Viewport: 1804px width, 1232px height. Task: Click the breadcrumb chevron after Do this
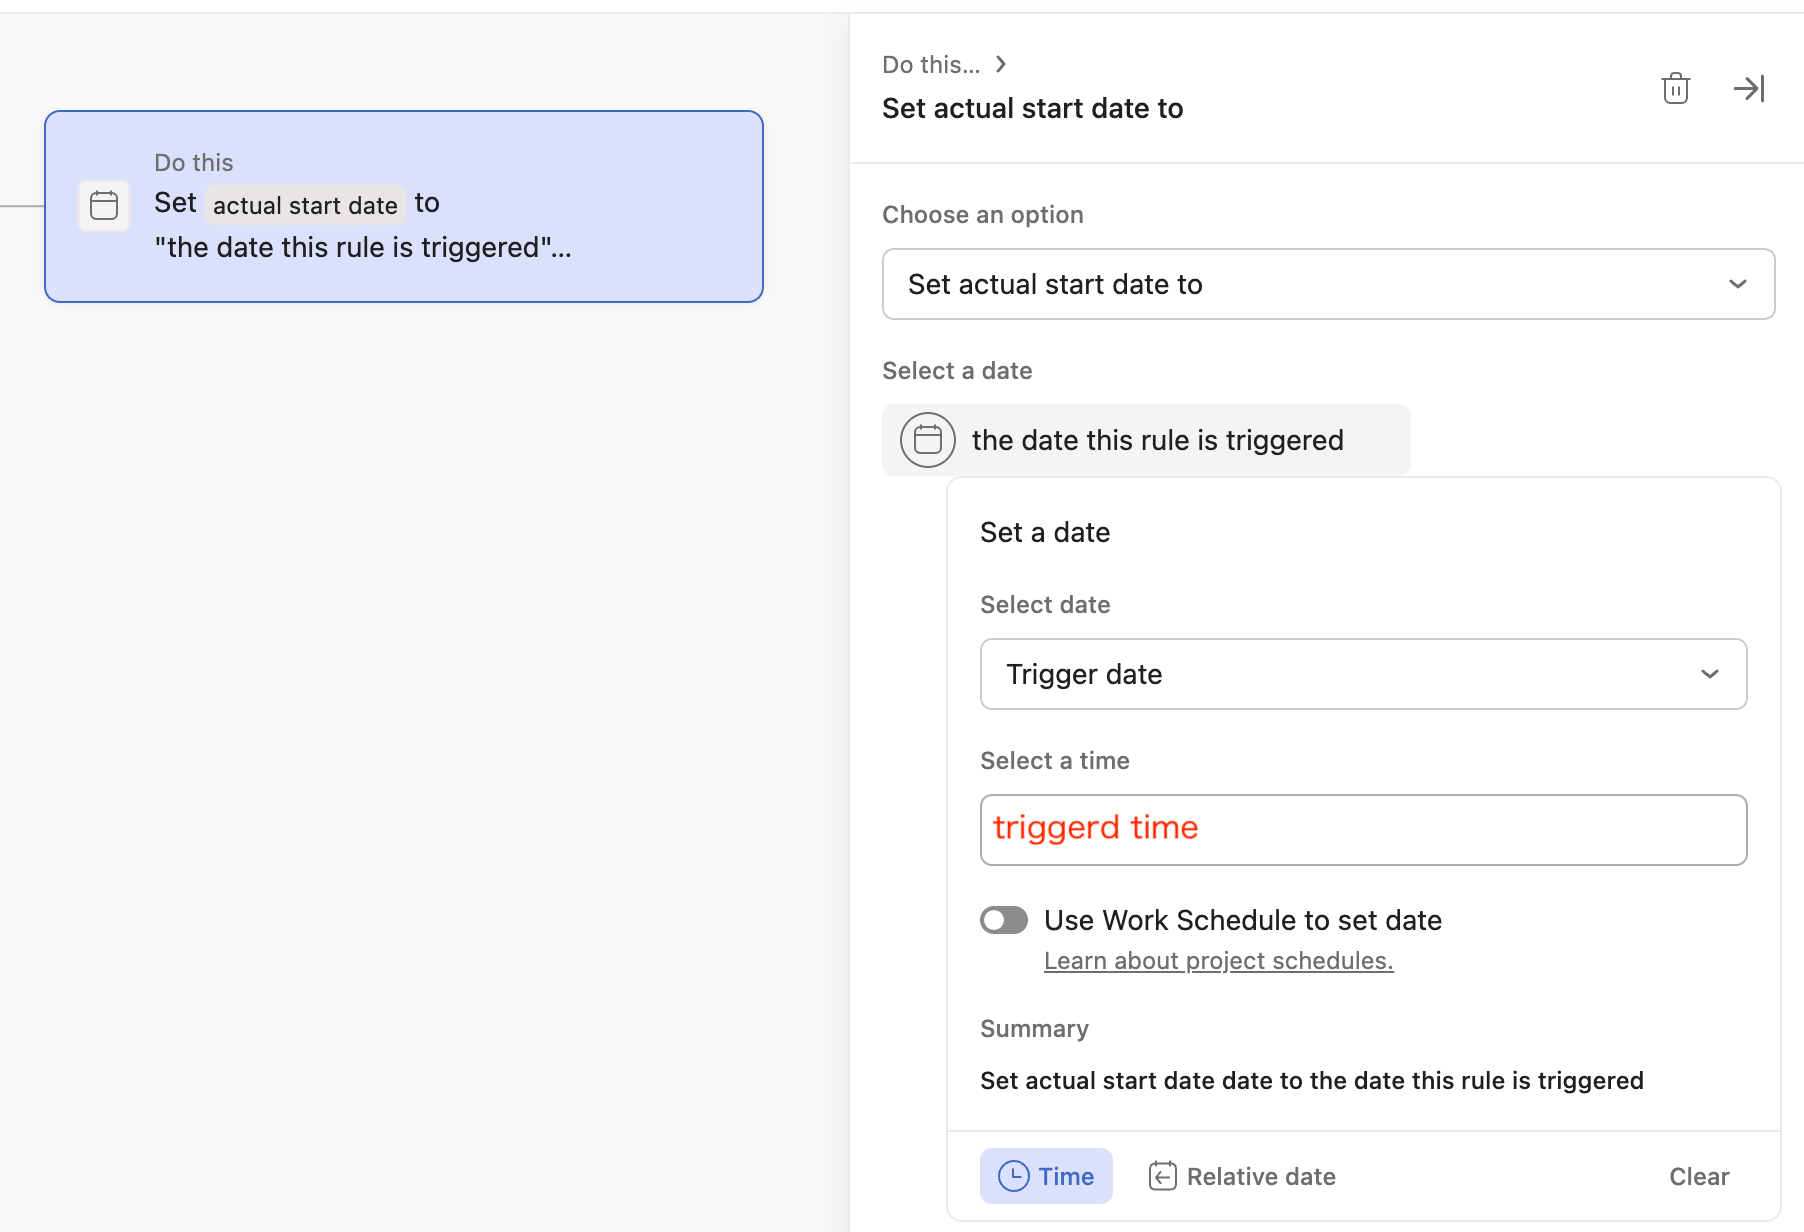click(1001, 65)
